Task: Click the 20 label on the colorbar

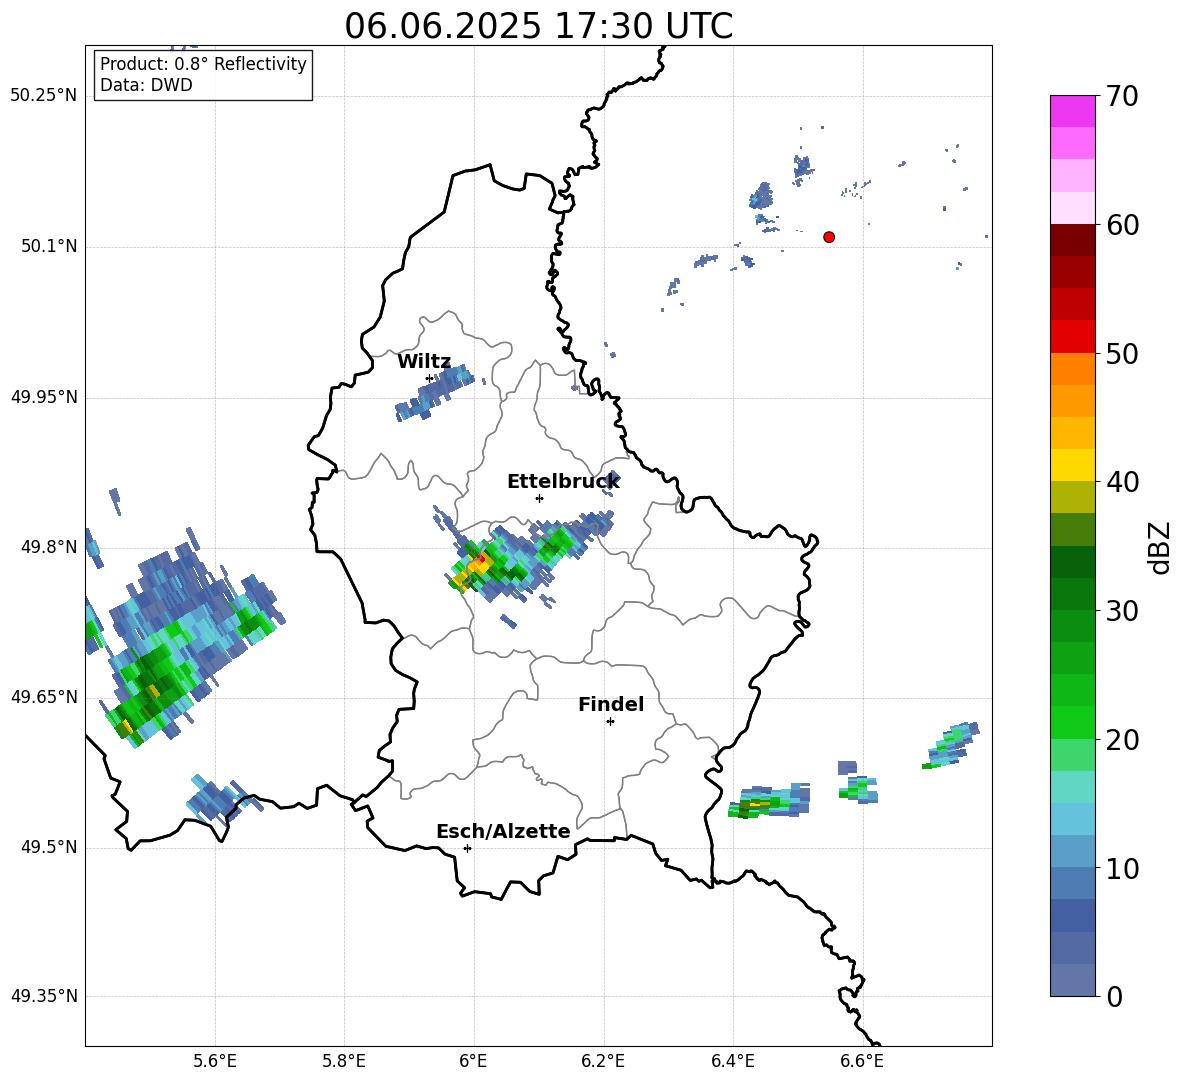Action: 1122,739
